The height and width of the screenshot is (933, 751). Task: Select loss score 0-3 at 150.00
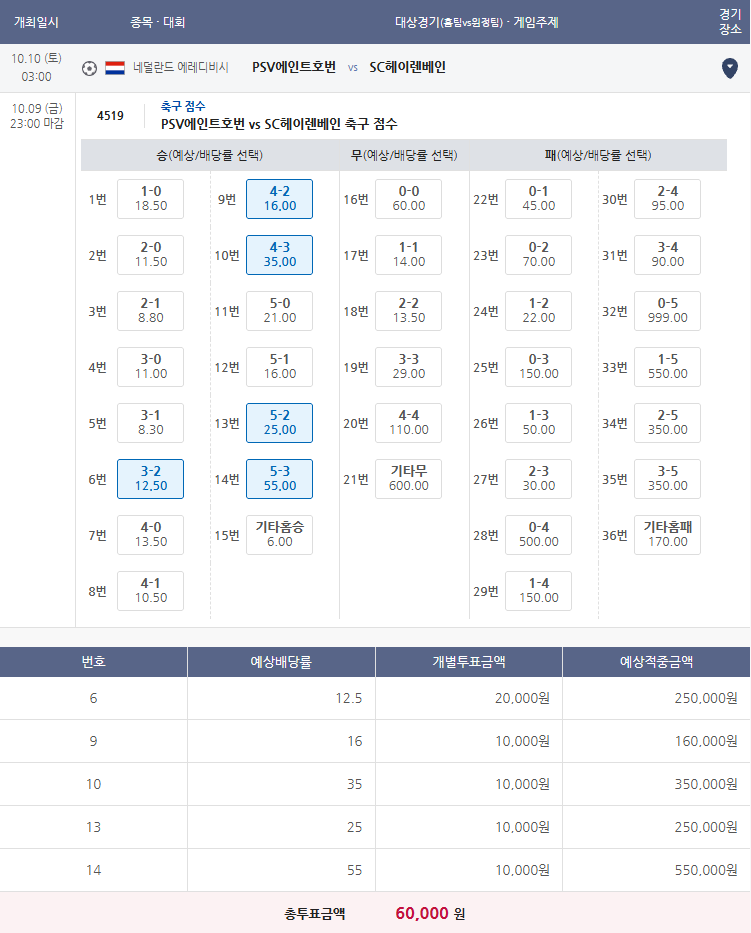tap(539, 367)
